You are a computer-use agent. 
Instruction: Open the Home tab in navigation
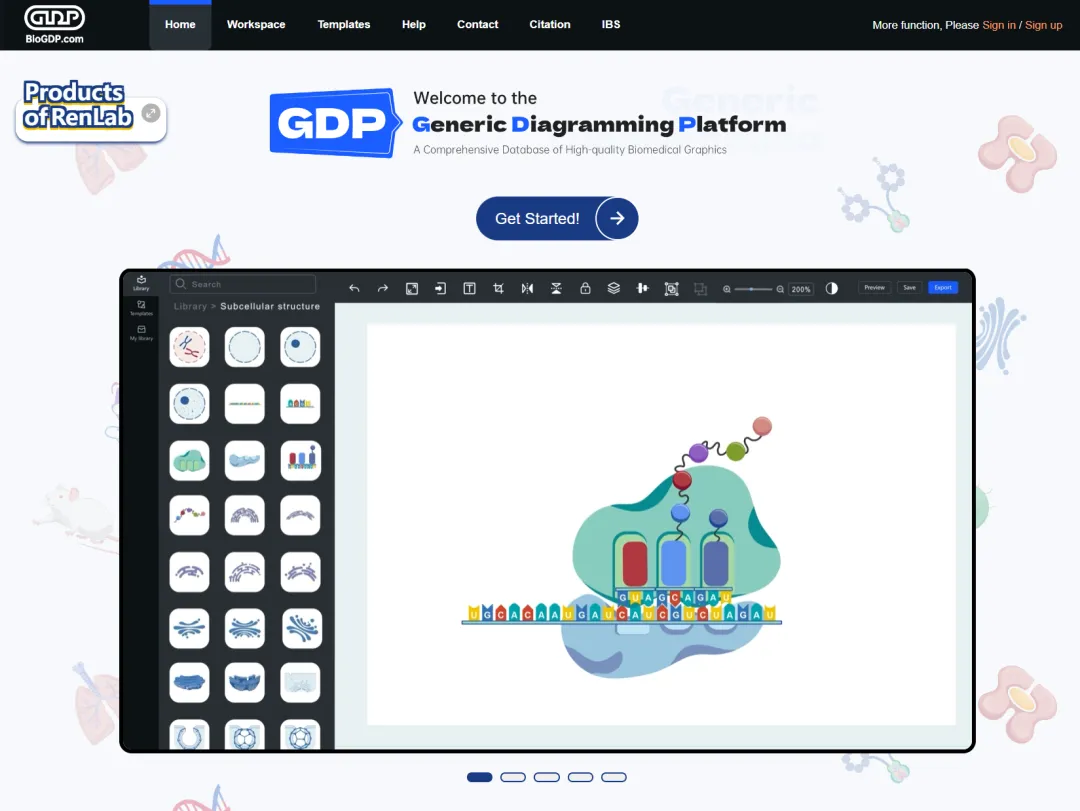tap(180, 25)
